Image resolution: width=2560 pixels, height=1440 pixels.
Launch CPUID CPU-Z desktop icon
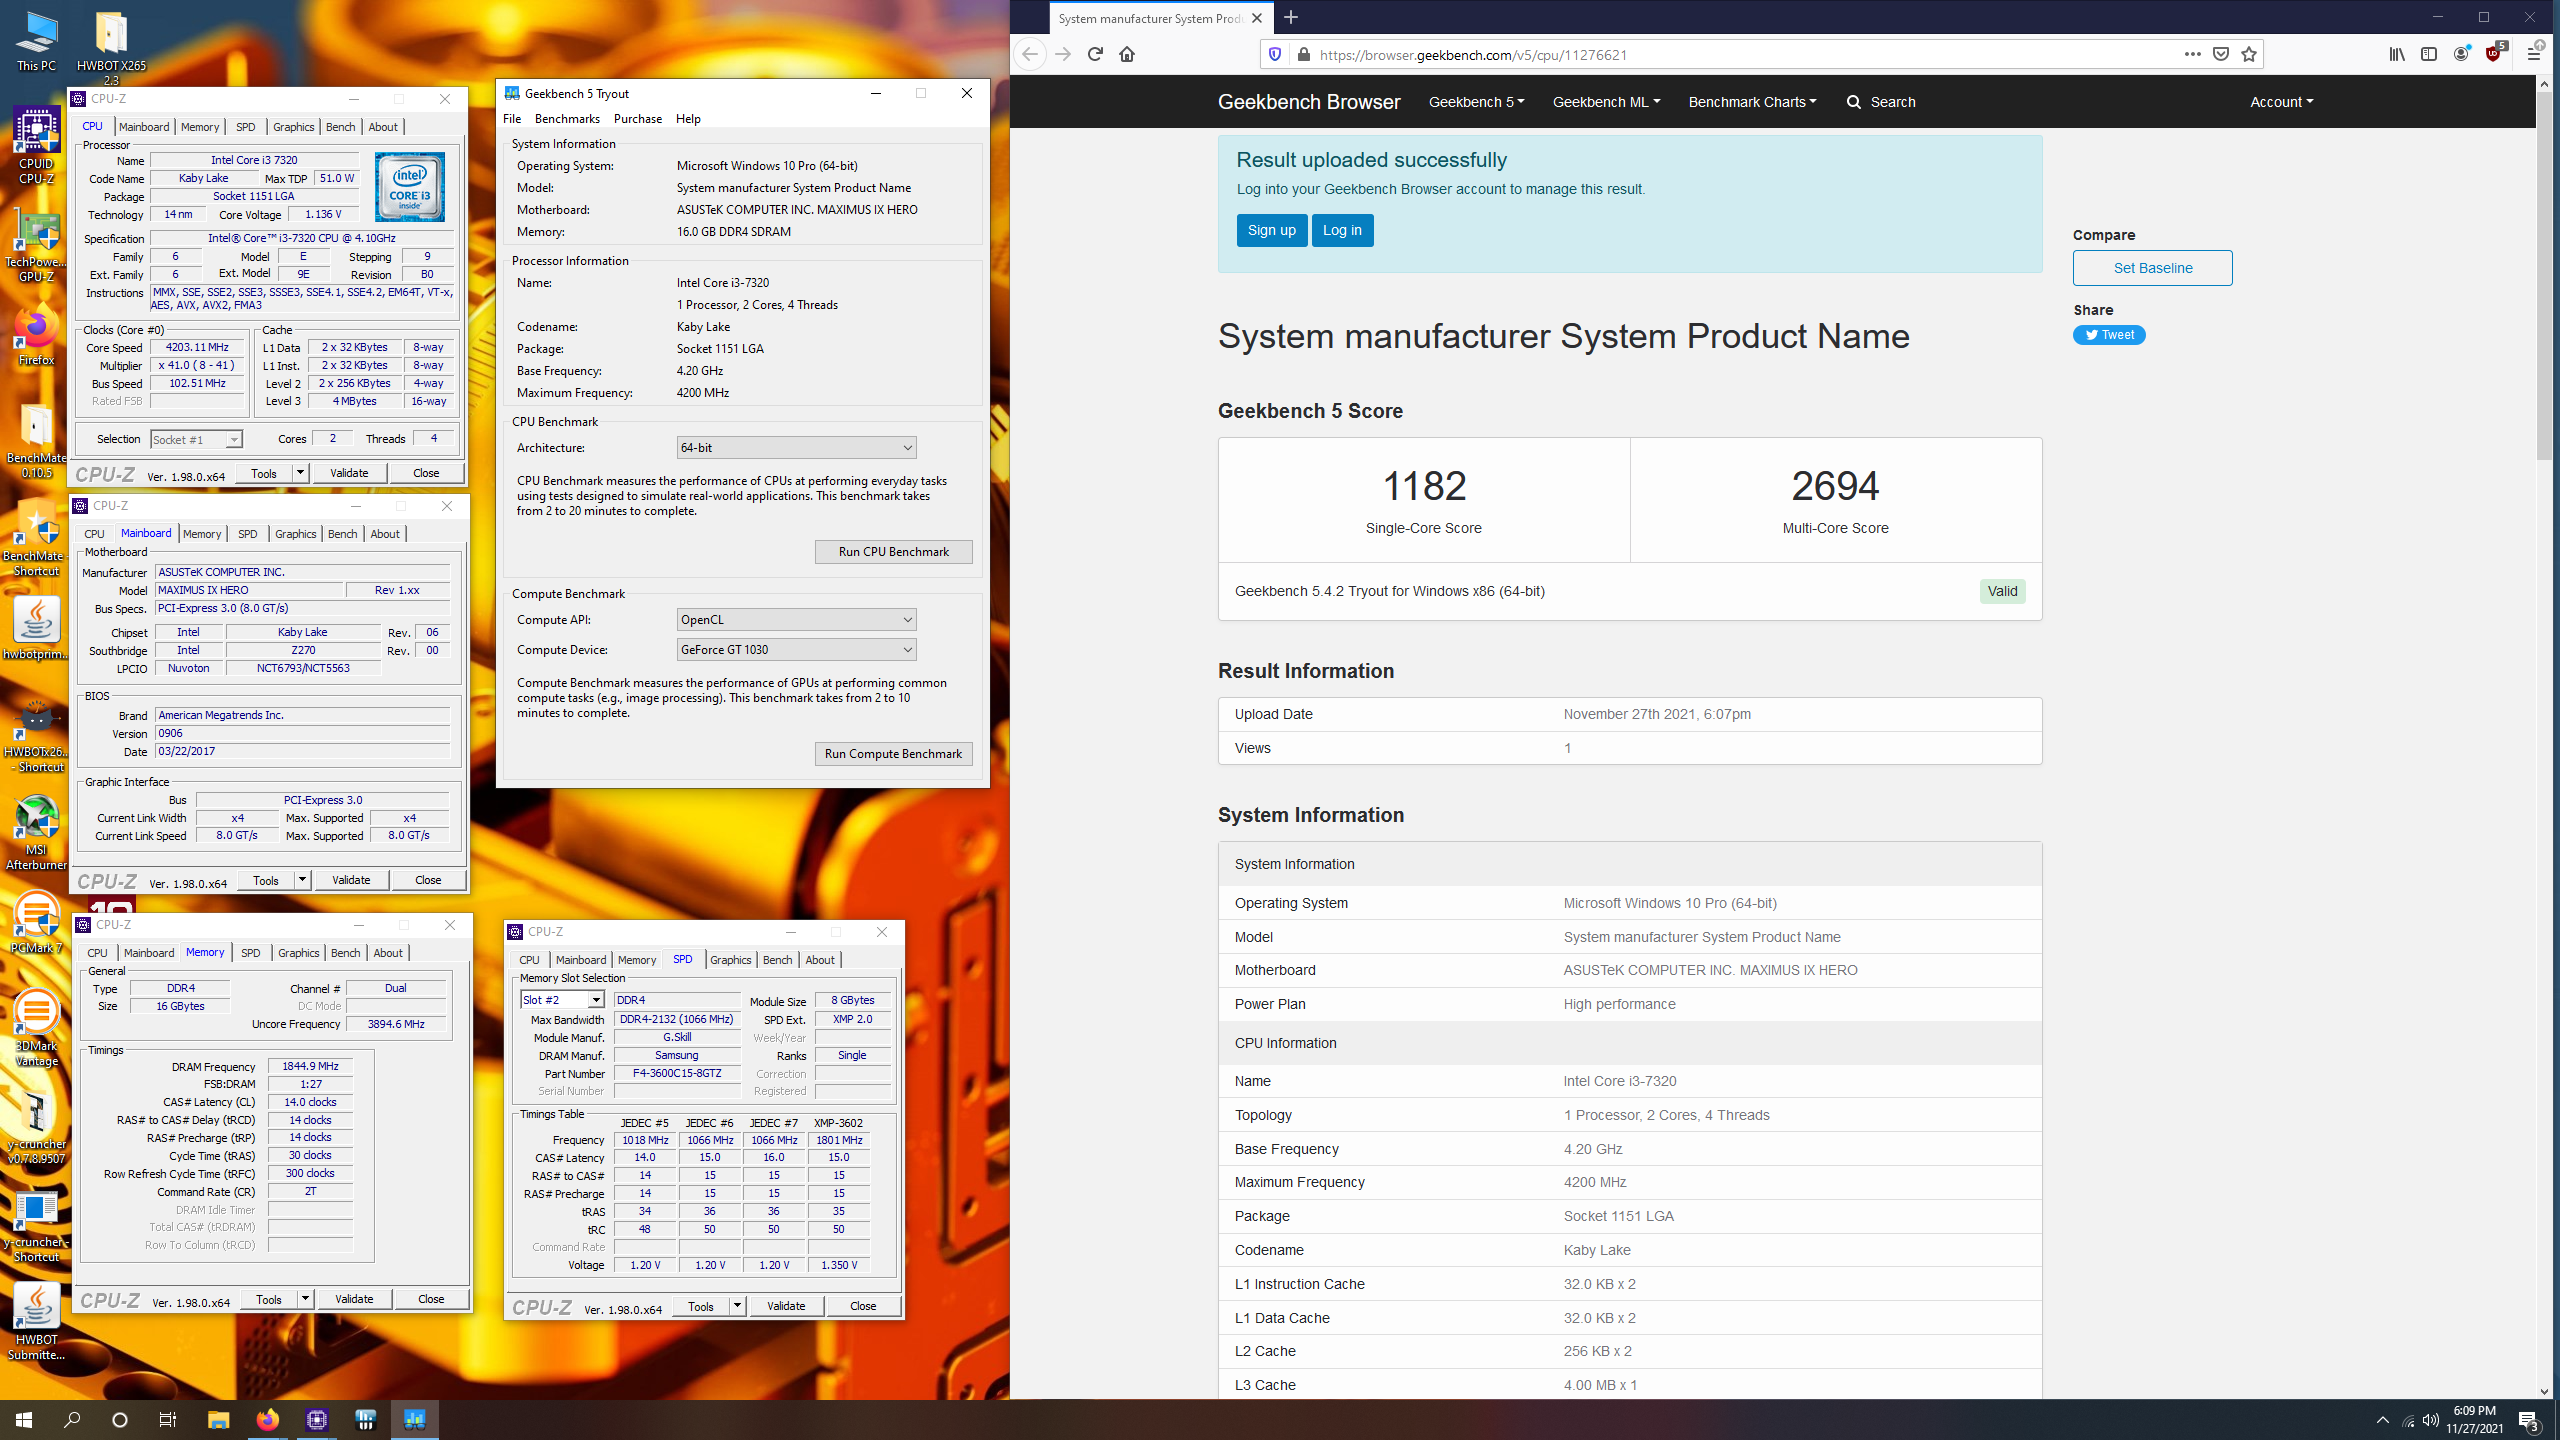tap(36, 146)
